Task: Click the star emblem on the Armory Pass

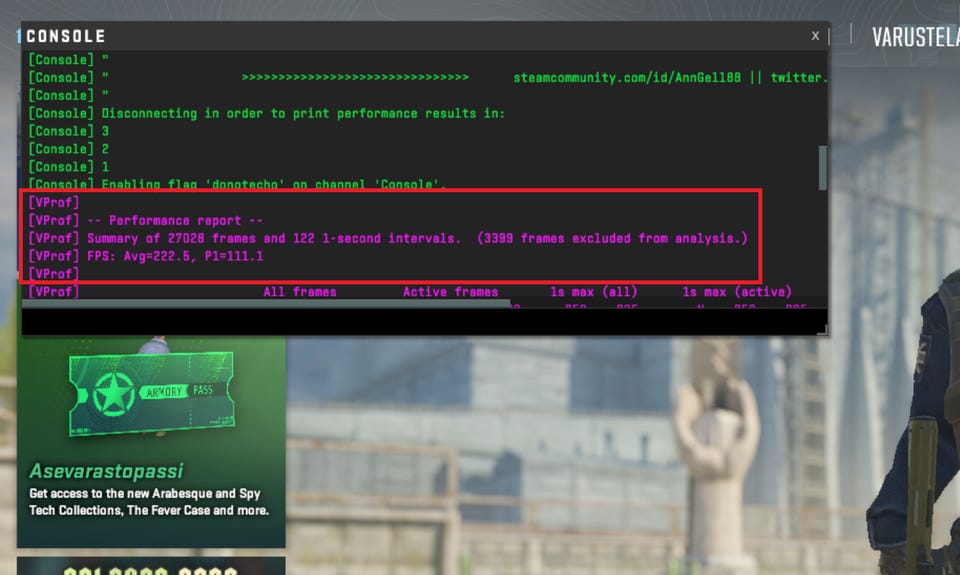Action: coord(114,394)
